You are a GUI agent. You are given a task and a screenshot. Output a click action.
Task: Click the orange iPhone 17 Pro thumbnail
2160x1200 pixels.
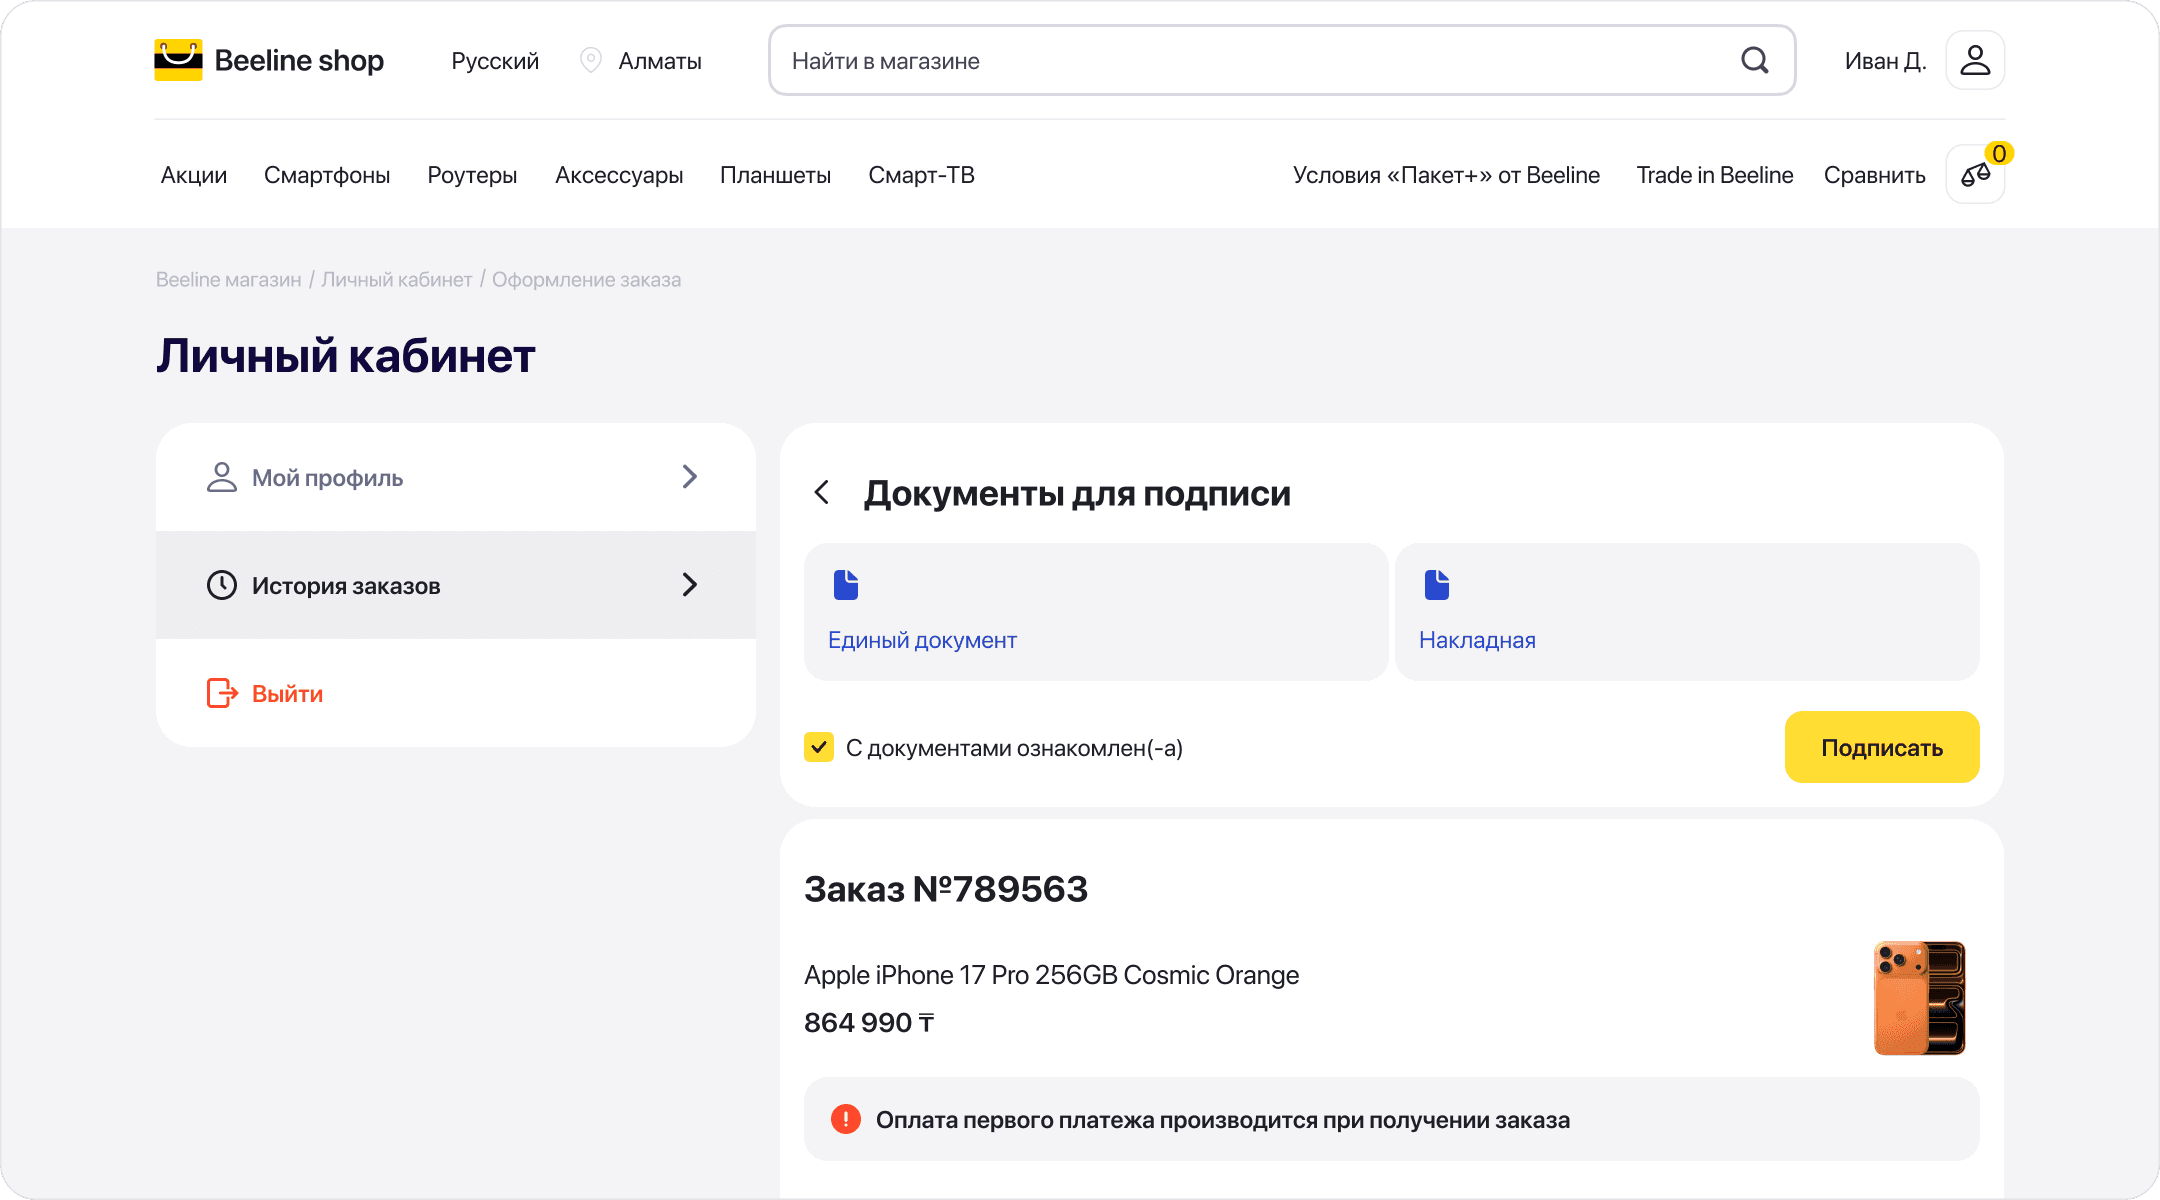click(1919, 997)
